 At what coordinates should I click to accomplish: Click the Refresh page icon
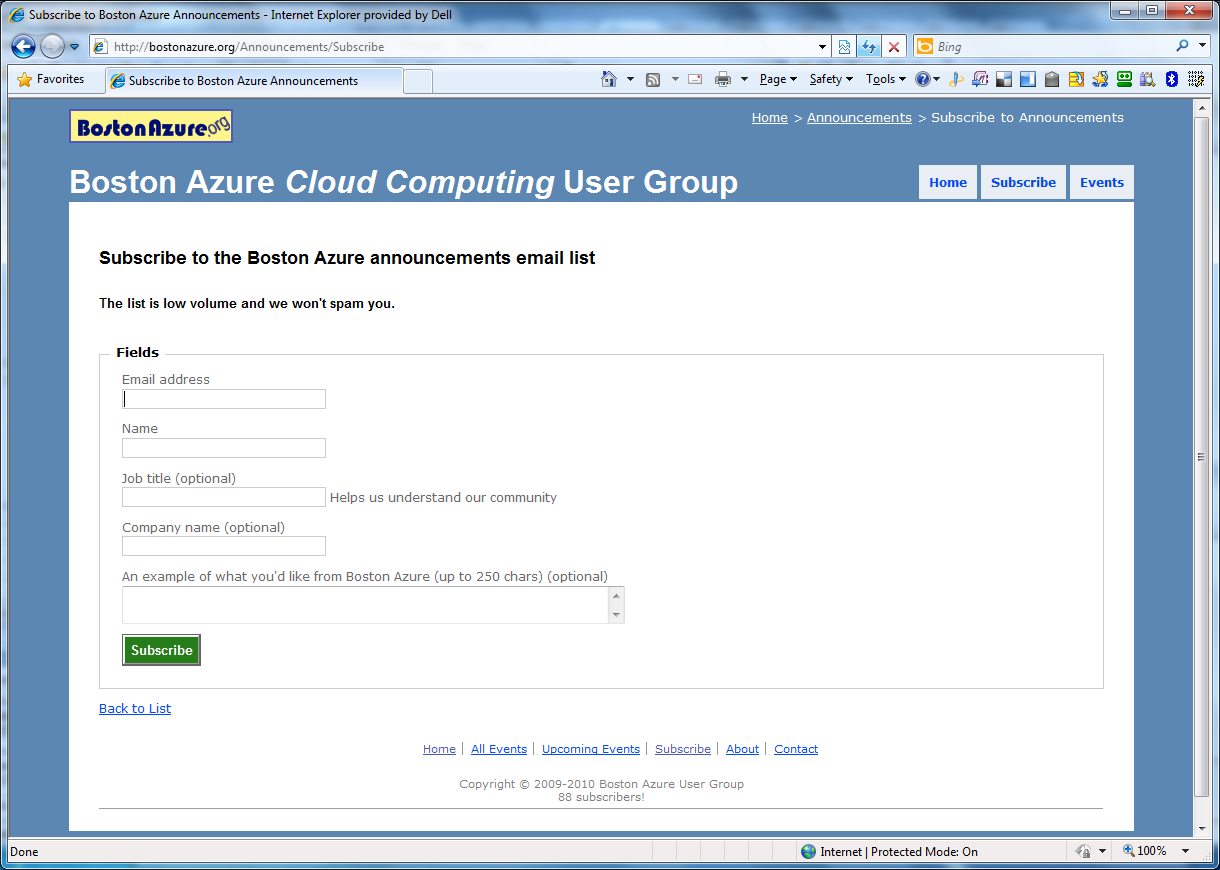click(x=869, y=46)
